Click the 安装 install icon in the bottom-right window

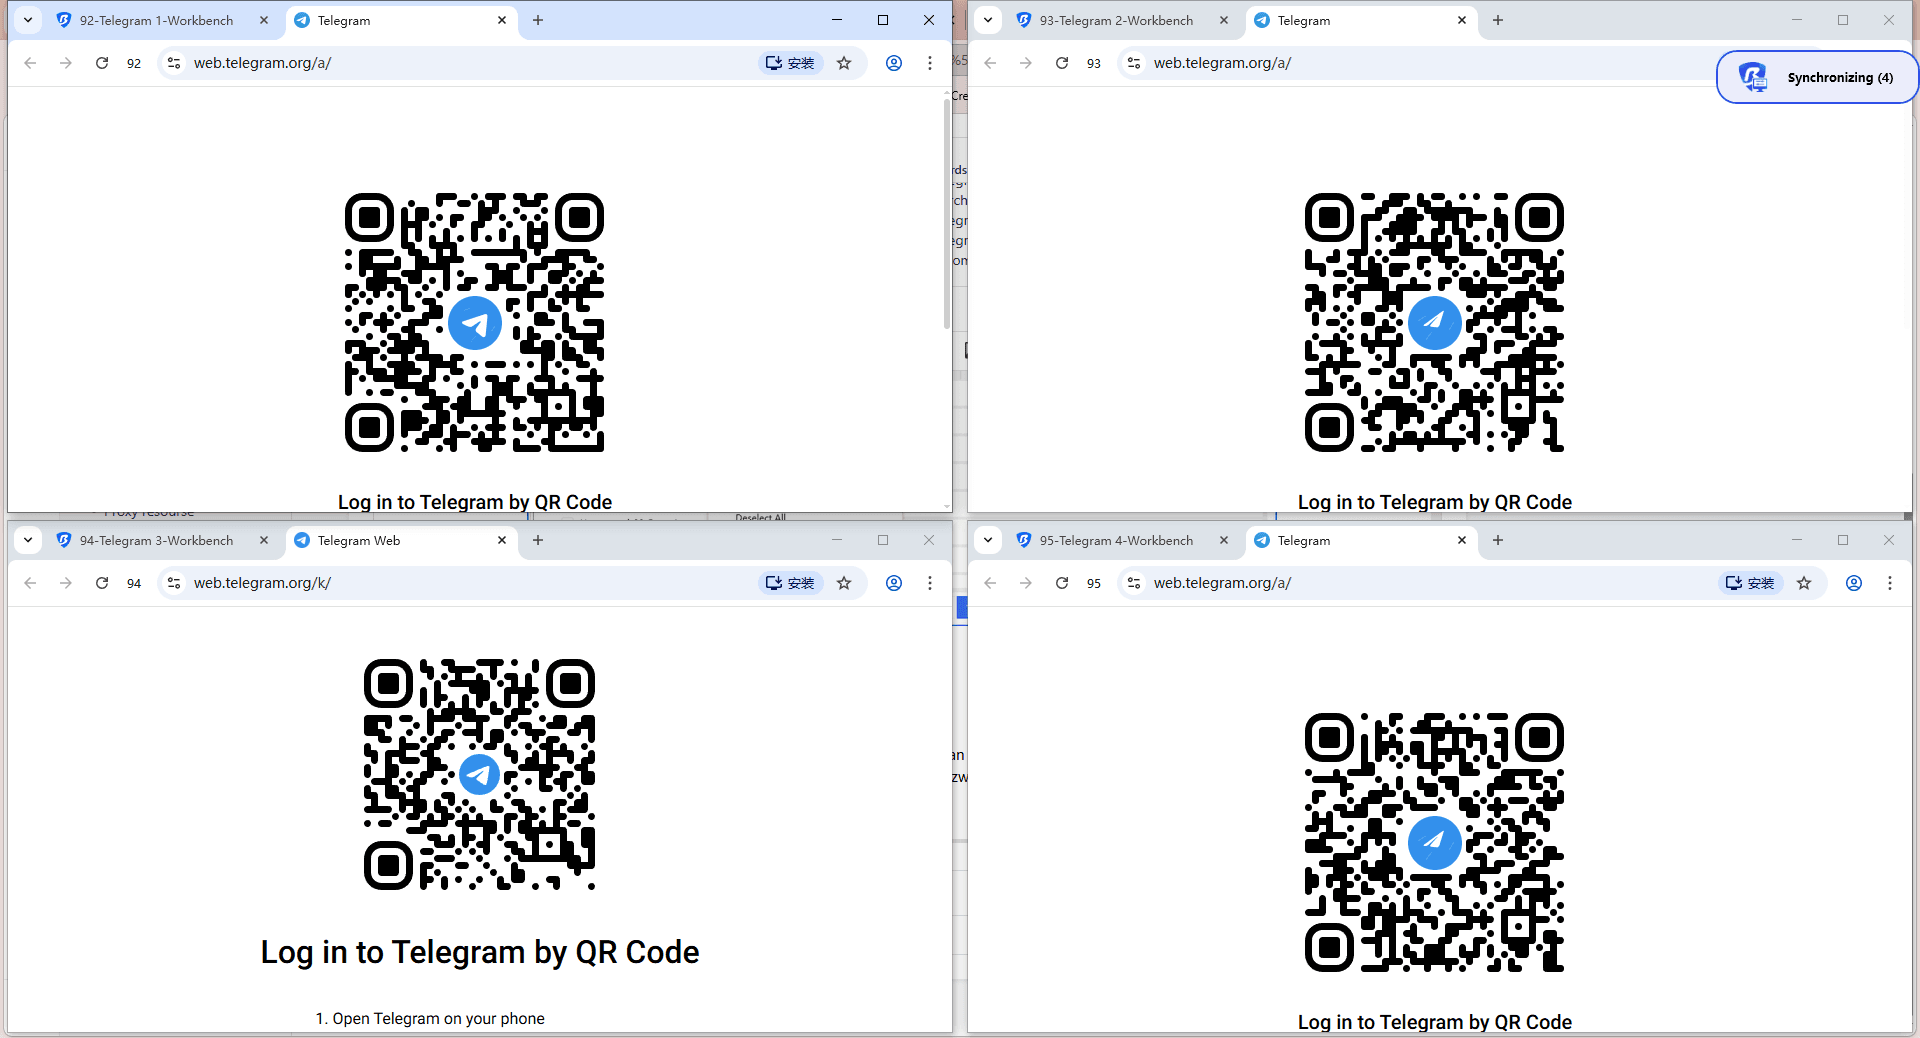pyautogui.click(x=1749, y=583)
